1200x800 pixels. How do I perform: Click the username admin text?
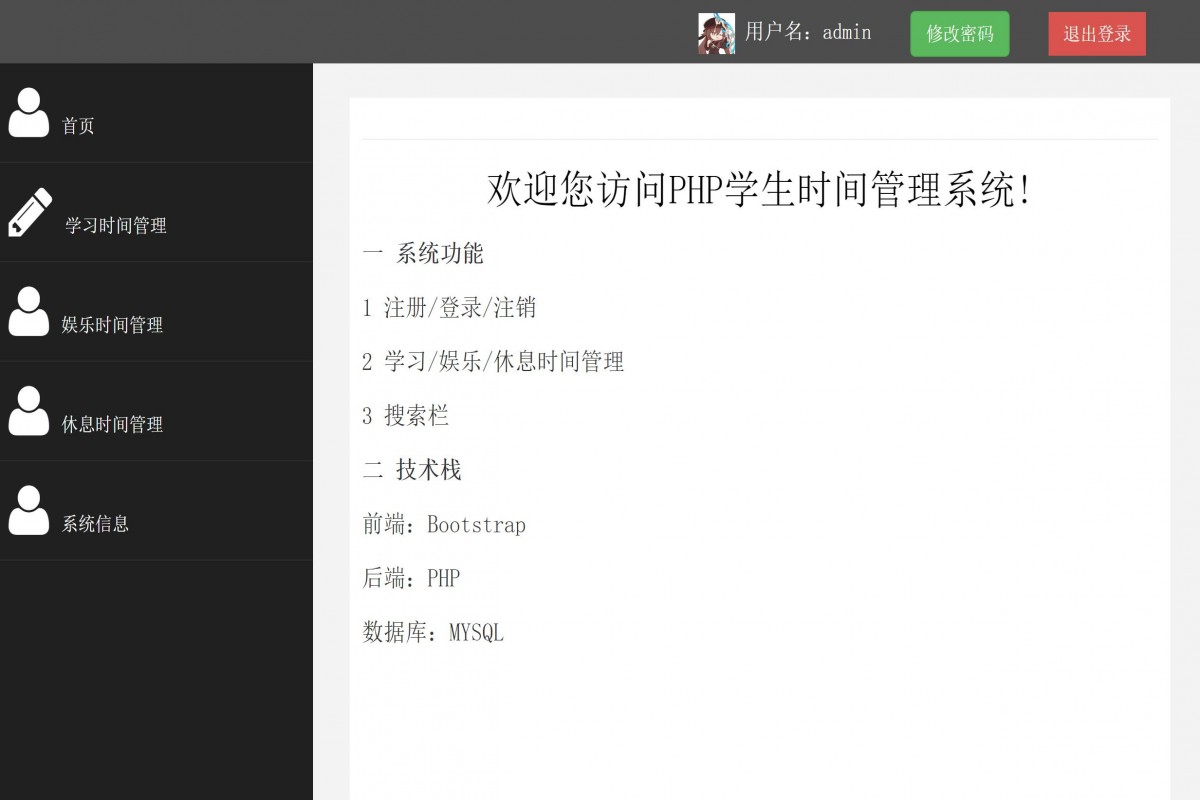pyautogui.click(x=805, y=33)
